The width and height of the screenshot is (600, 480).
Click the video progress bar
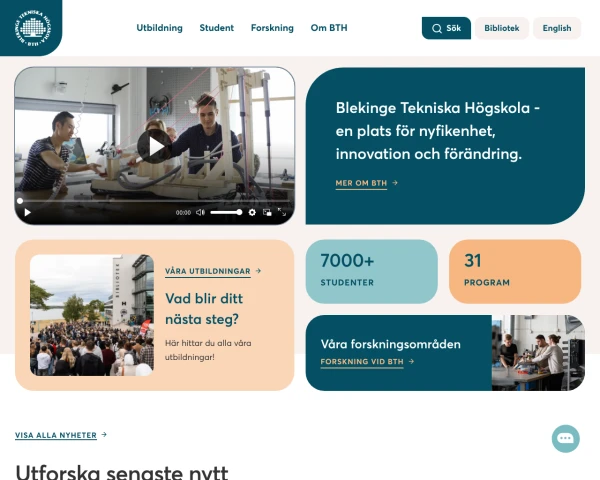click(154, 201)
